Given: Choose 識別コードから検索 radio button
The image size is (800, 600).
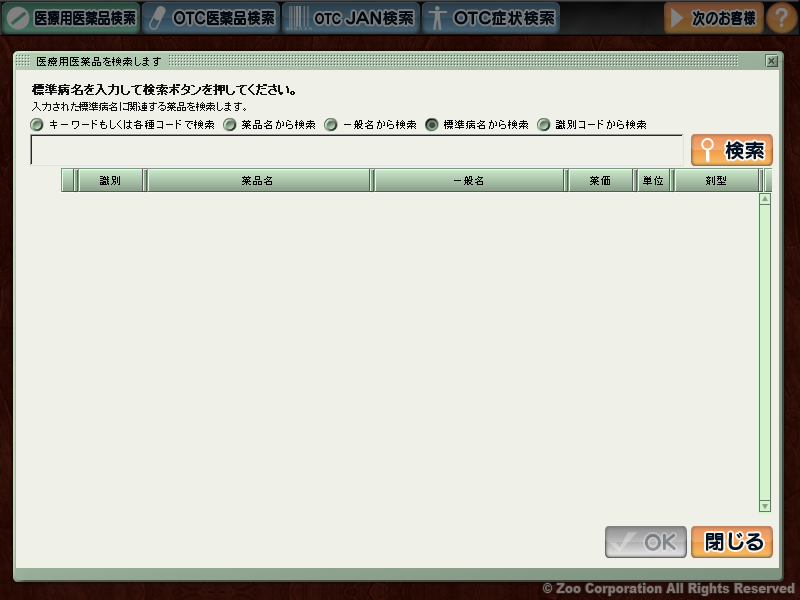Looking at the screenshot, I should coord(544,124).
